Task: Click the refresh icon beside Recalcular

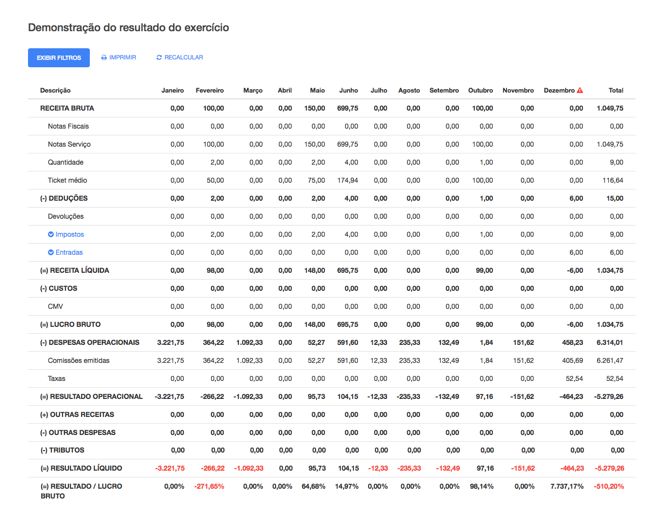Action: tap(159, 58)
